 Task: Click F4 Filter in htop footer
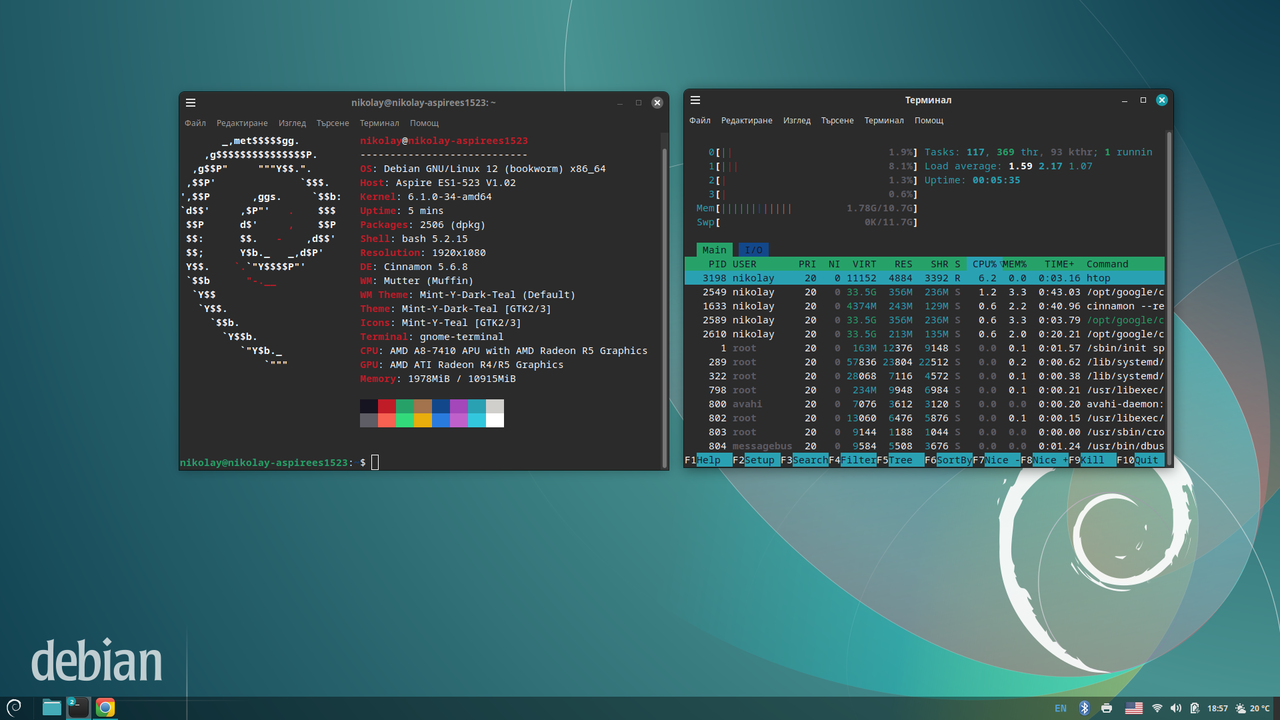click(x=852, y=460)
